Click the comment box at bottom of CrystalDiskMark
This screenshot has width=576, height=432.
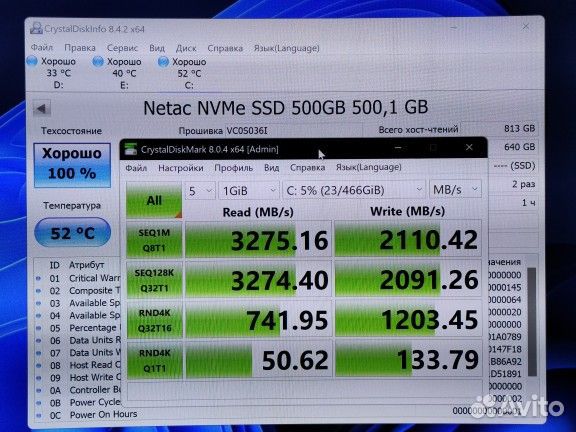pos(304,390)
